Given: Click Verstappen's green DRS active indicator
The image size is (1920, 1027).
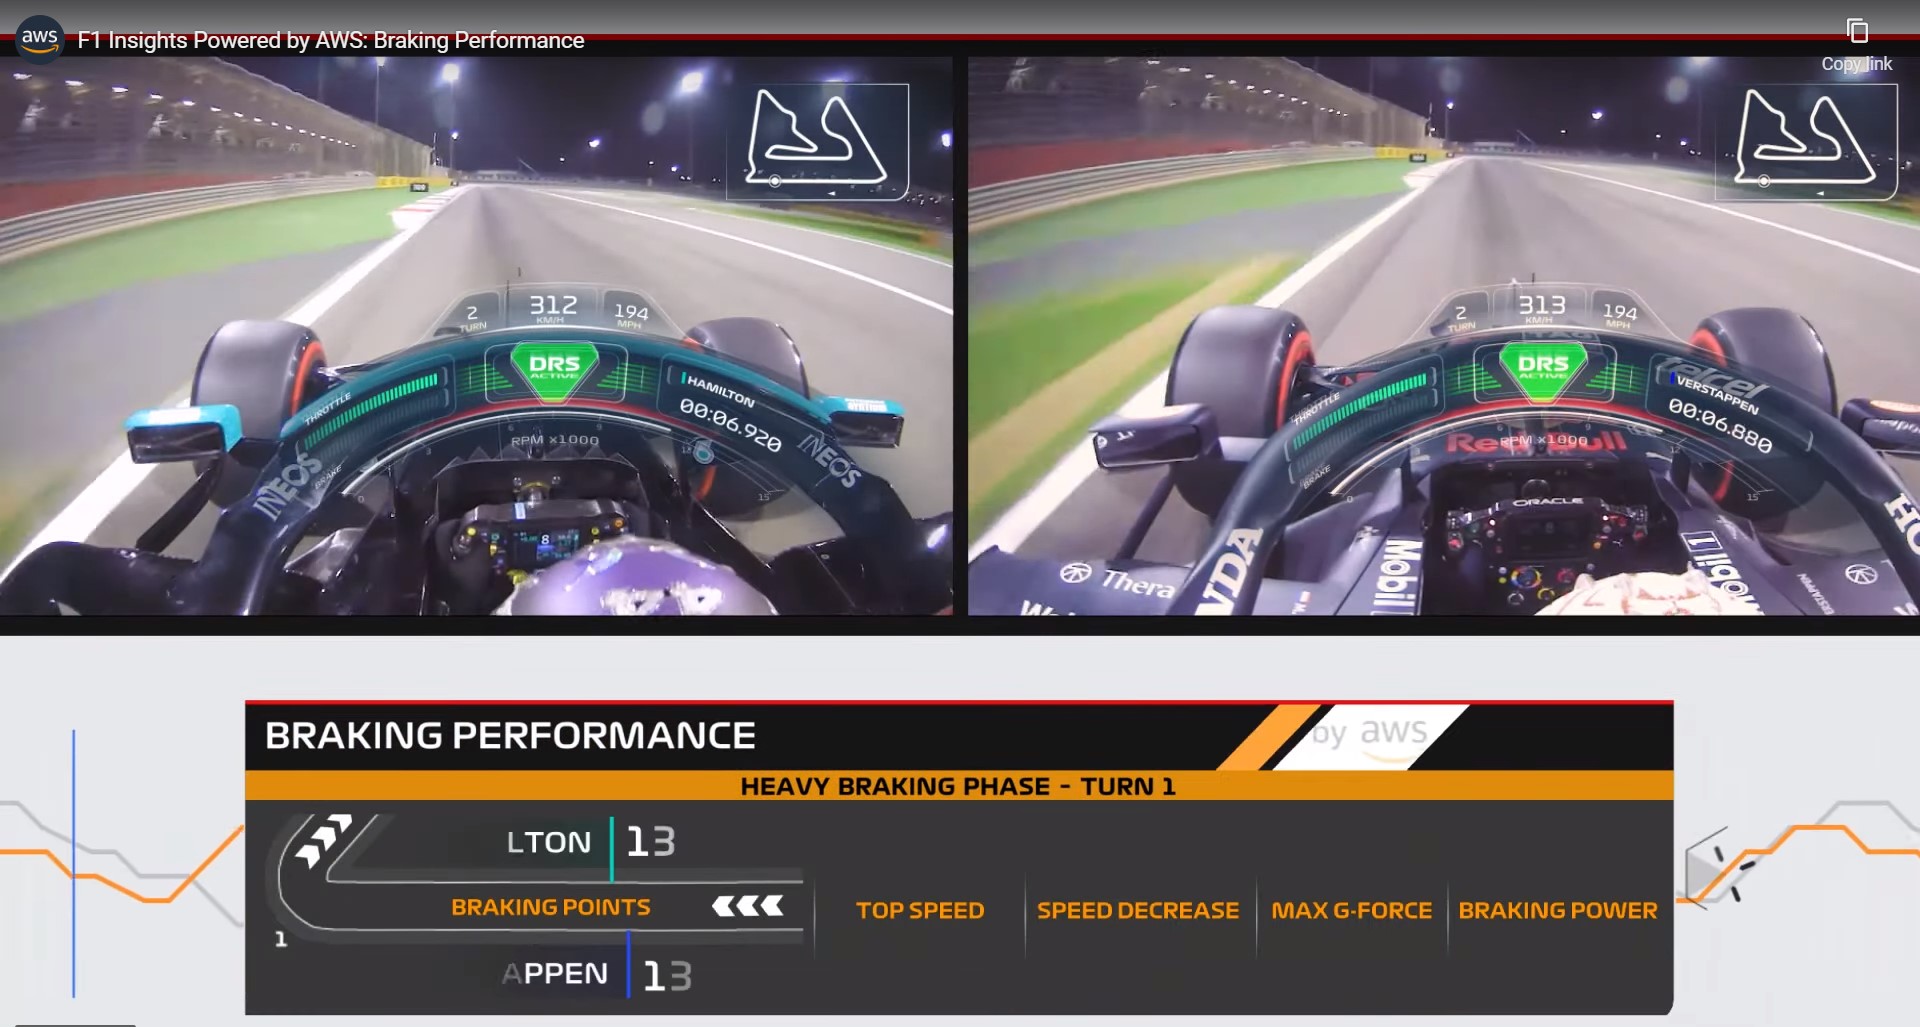Looking at the screenshot, I should [x=1543, y=368].
